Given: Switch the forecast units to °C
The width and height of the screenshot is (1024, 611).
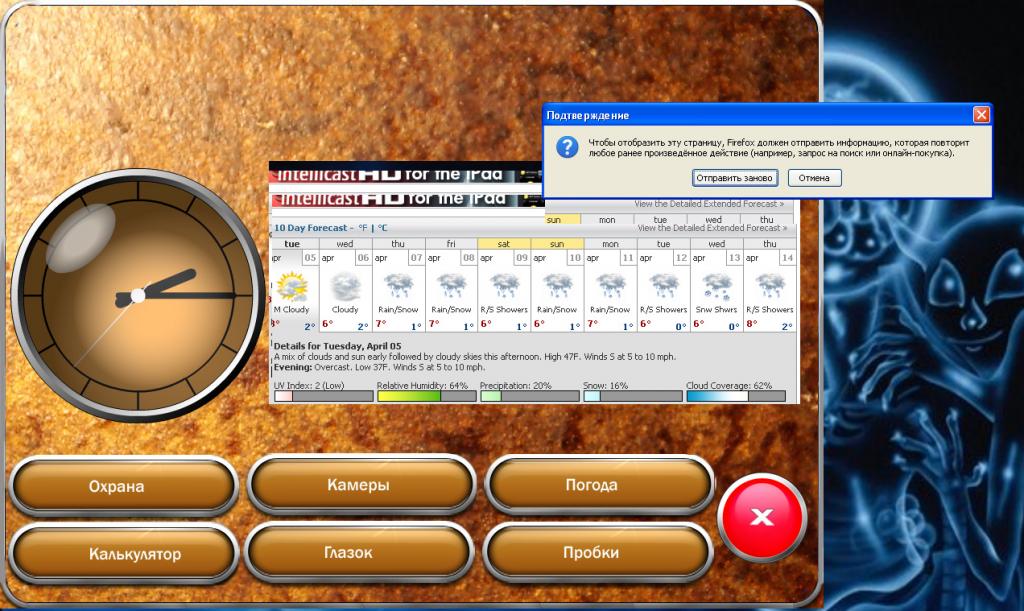Looking at the screenshot, I should (x=382, y=228).
